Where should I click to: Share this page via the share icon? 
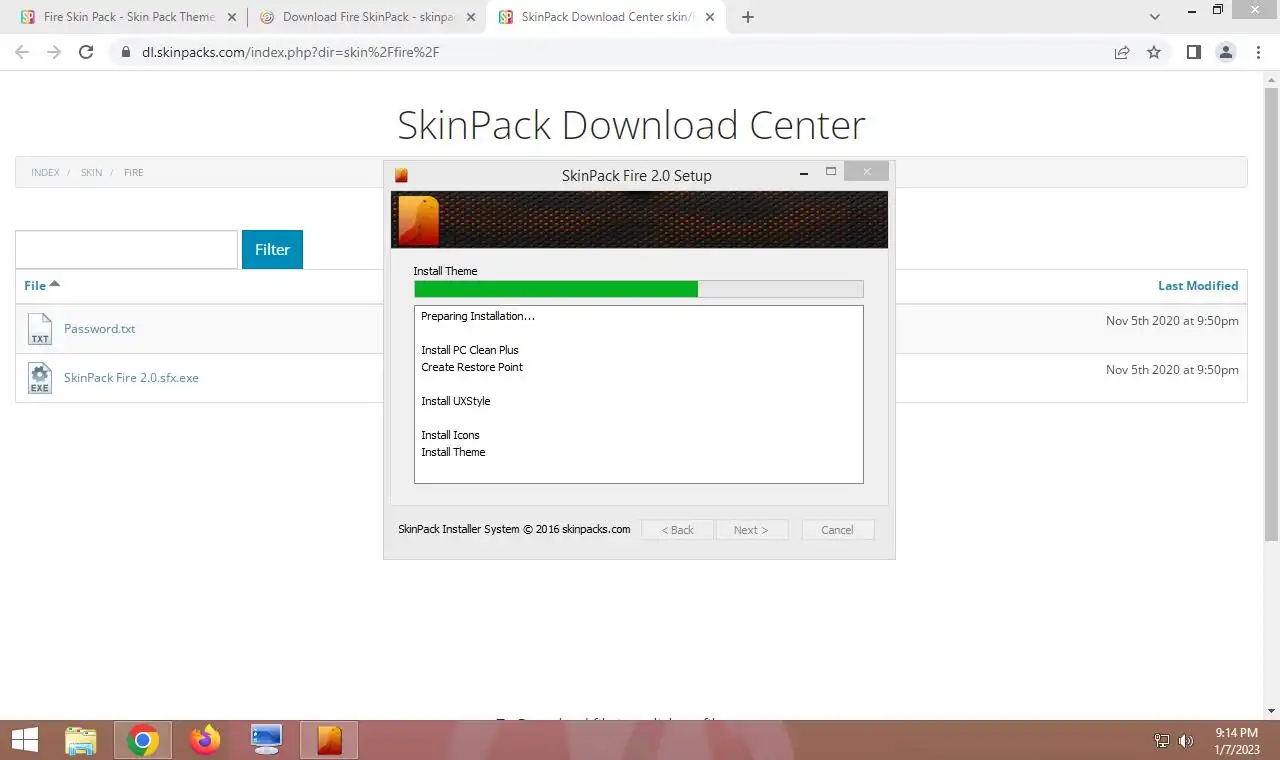(x=1122, y=52)
